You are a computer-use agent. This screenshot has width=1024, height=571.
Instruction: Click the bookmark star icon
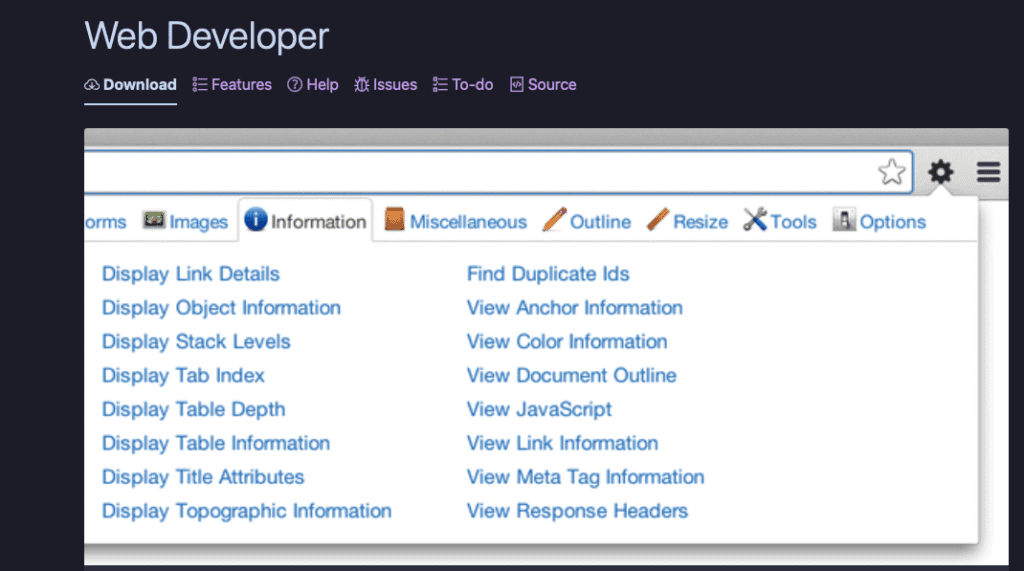pyautogui.click(x=891, y=173)
